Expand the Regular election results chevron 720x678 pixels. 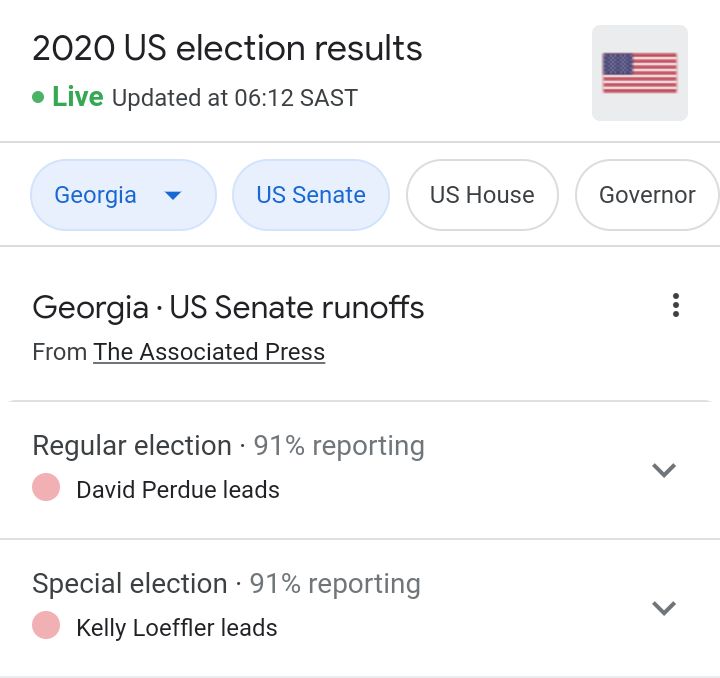pos(664,470)
